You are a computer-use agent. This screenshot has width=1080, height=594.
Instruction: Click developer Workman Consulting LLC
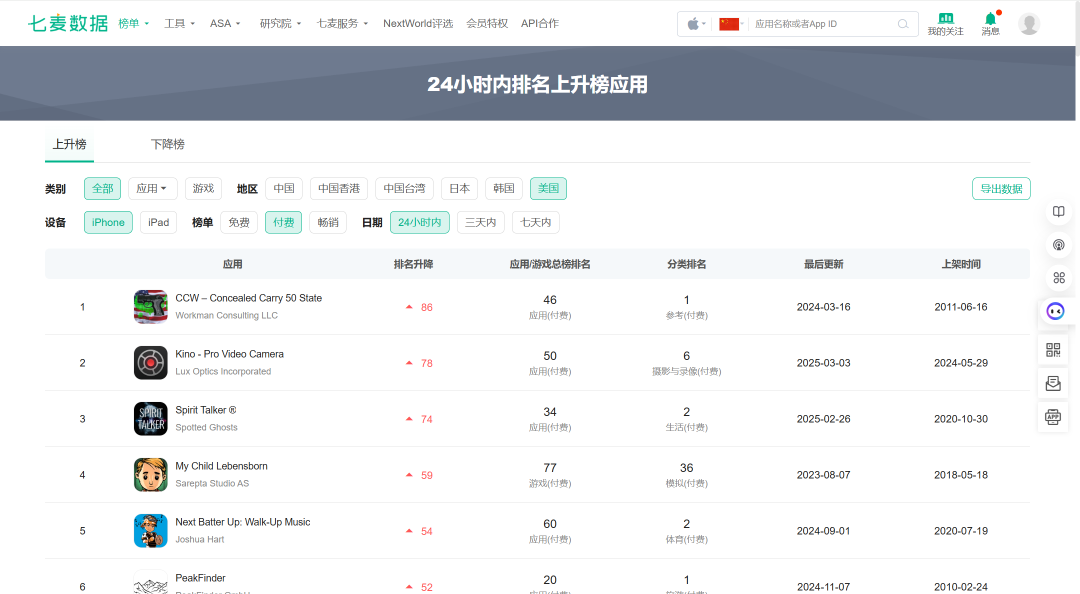[x=227, y=315]
